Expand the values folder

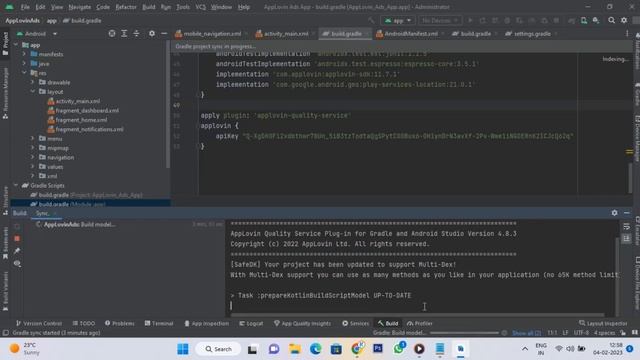point(33,167)
